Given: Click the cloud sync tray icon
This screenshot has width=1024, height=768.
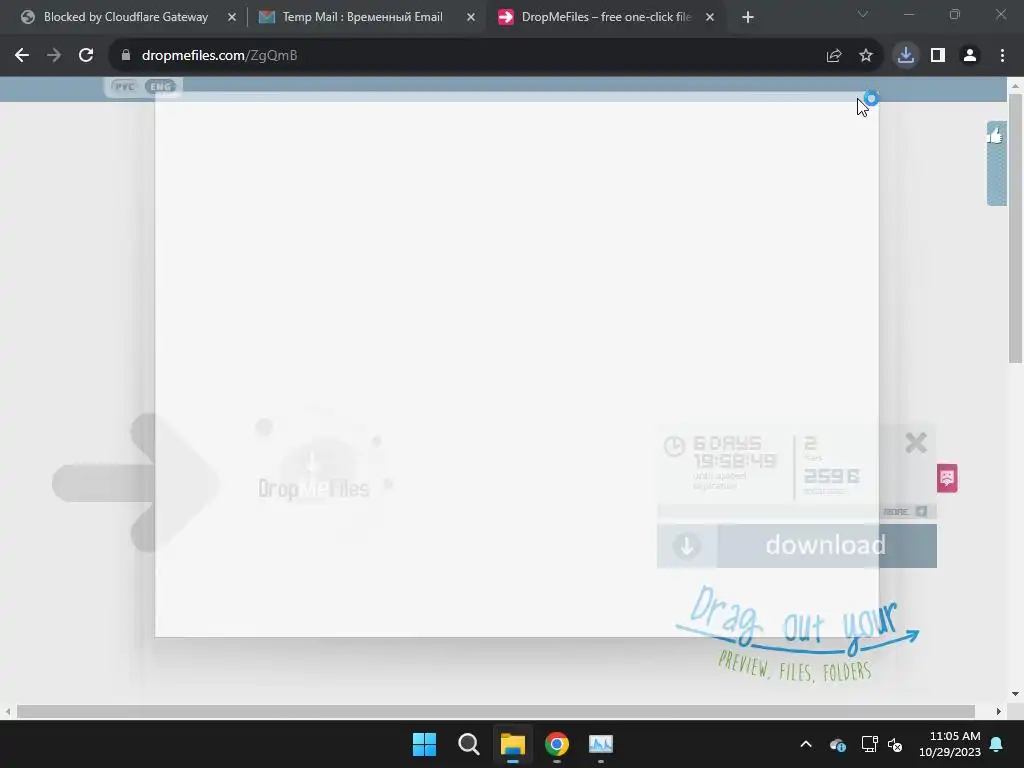Looking at the screenshot, I should [x=837, y=744].
